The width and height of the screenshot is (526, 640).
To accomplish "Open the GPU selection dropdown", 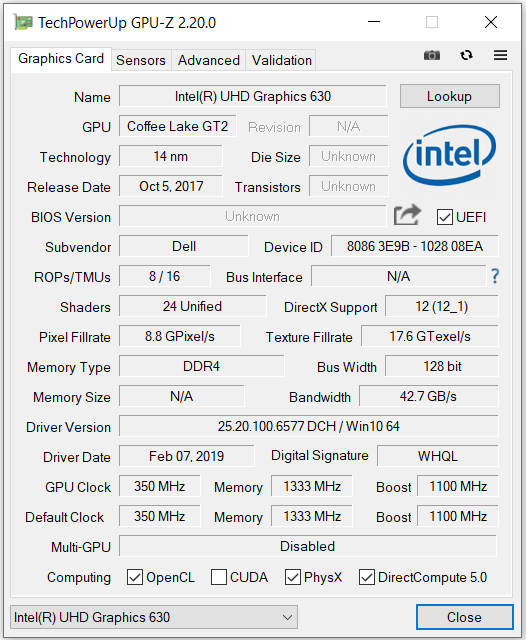I will pyautogui.click(x=154, y=617).
